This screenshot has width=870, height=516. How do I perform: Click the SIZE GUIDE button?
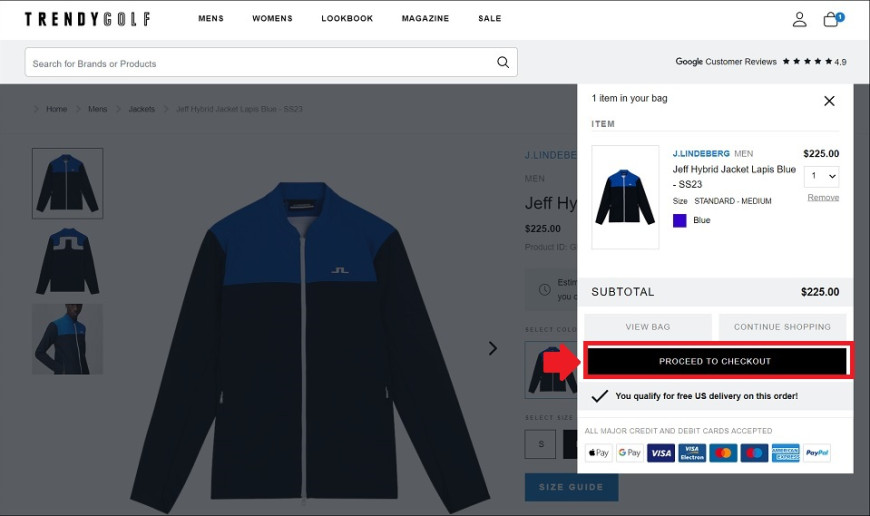[571, 487]
